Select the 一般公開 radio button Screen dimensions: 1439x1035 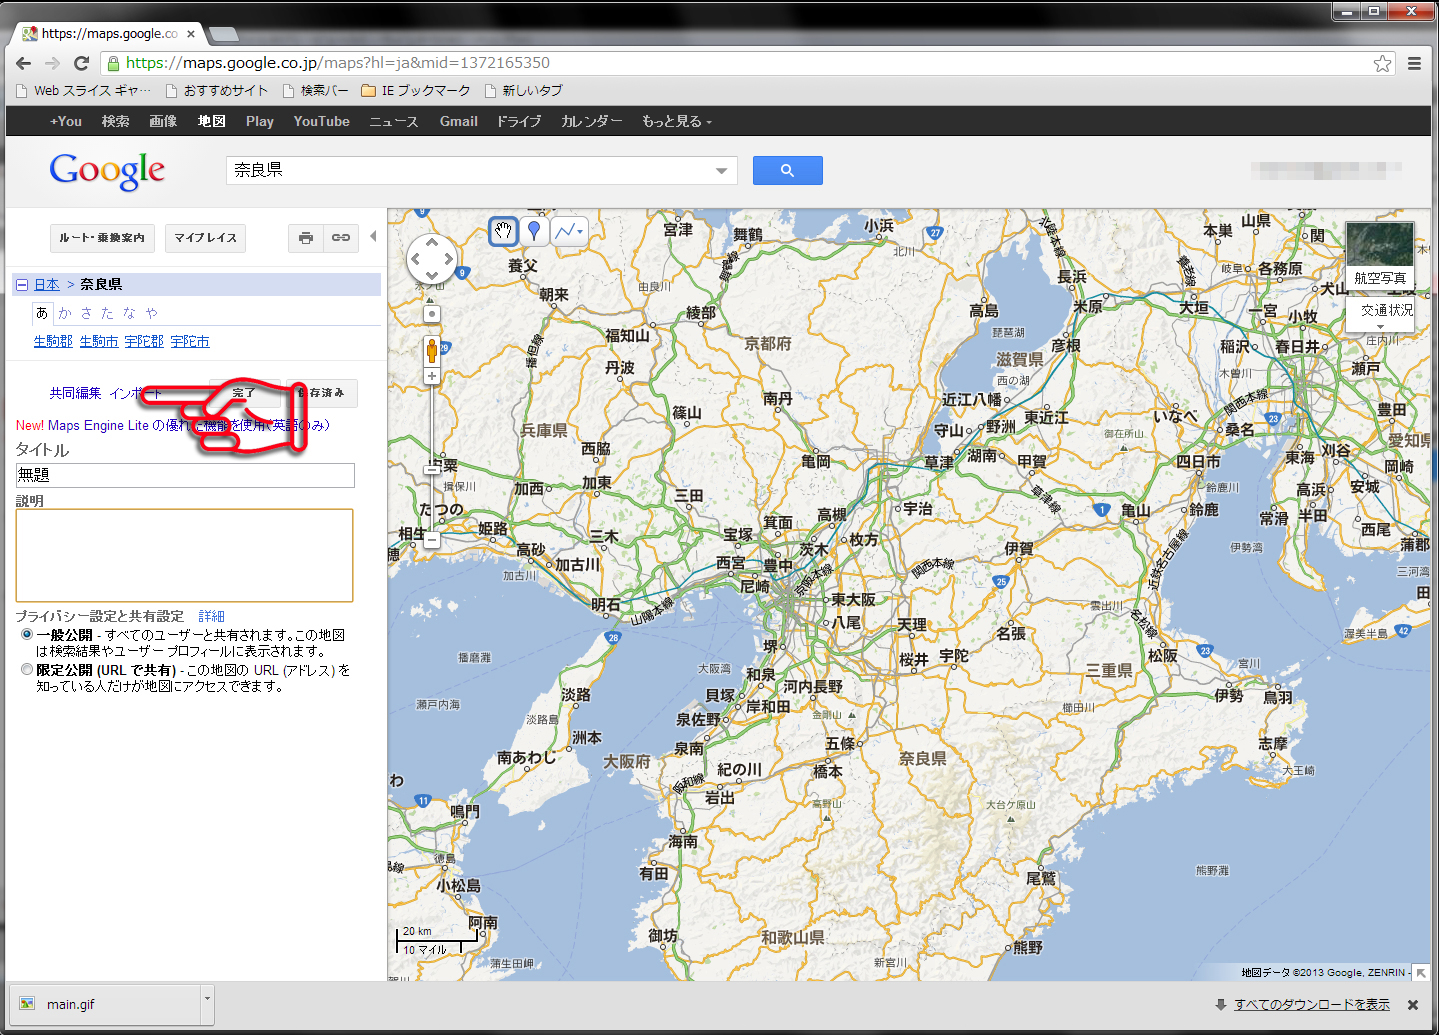coord(27,635)
